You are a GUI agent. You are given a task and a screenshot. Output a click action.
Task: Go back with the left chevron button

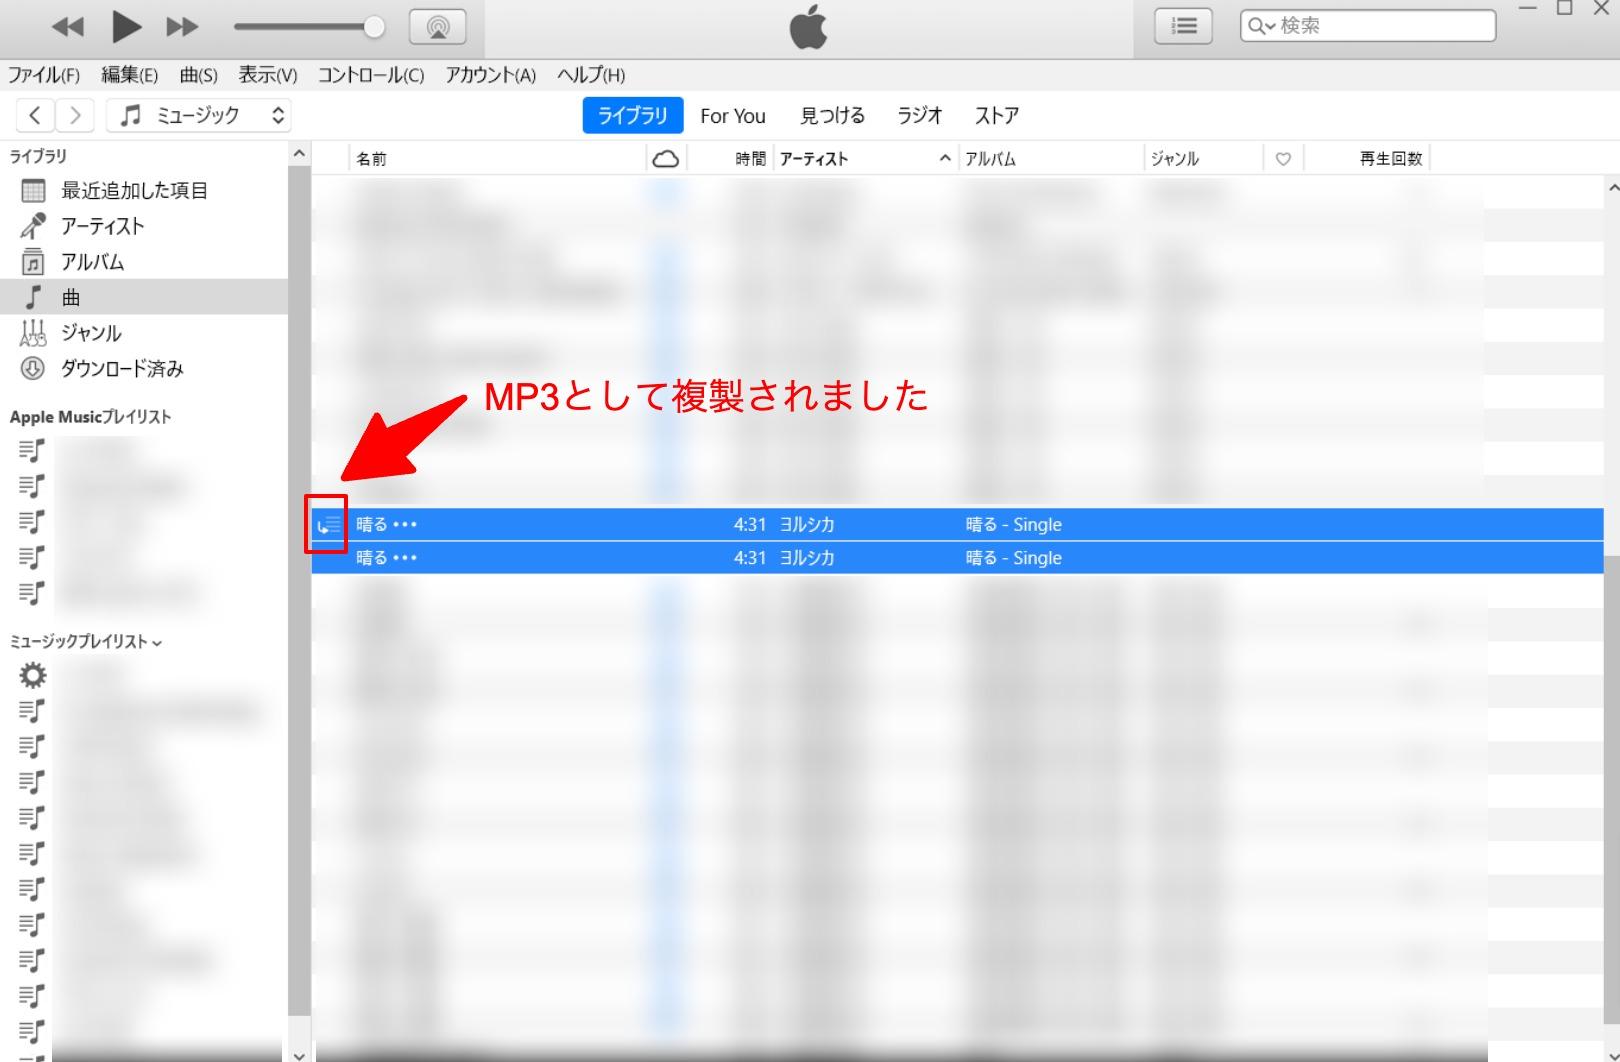35,115
